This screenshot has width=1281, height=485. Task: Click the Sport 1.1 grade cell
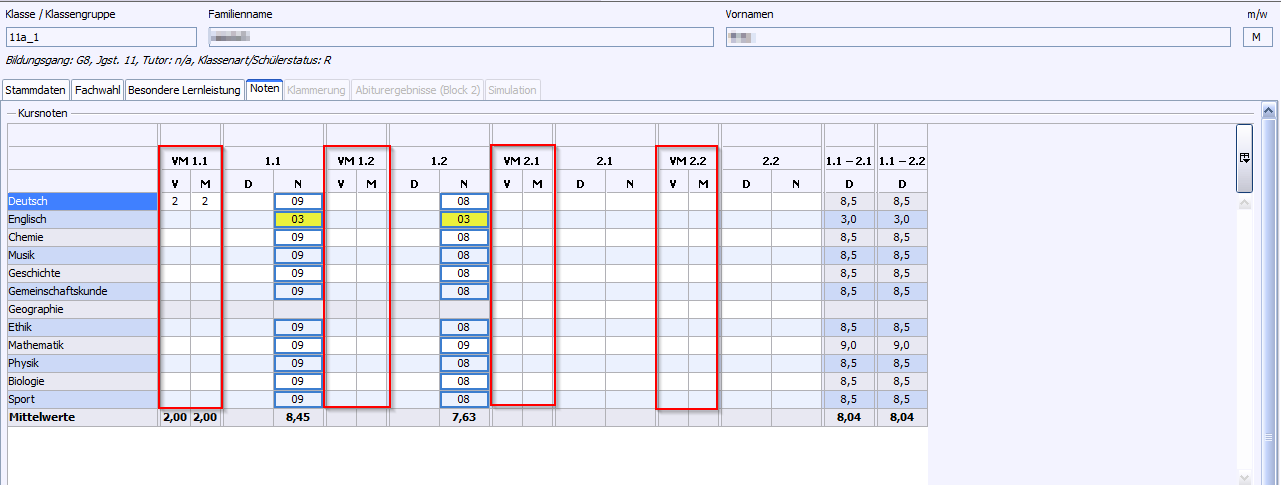[298, 399]
